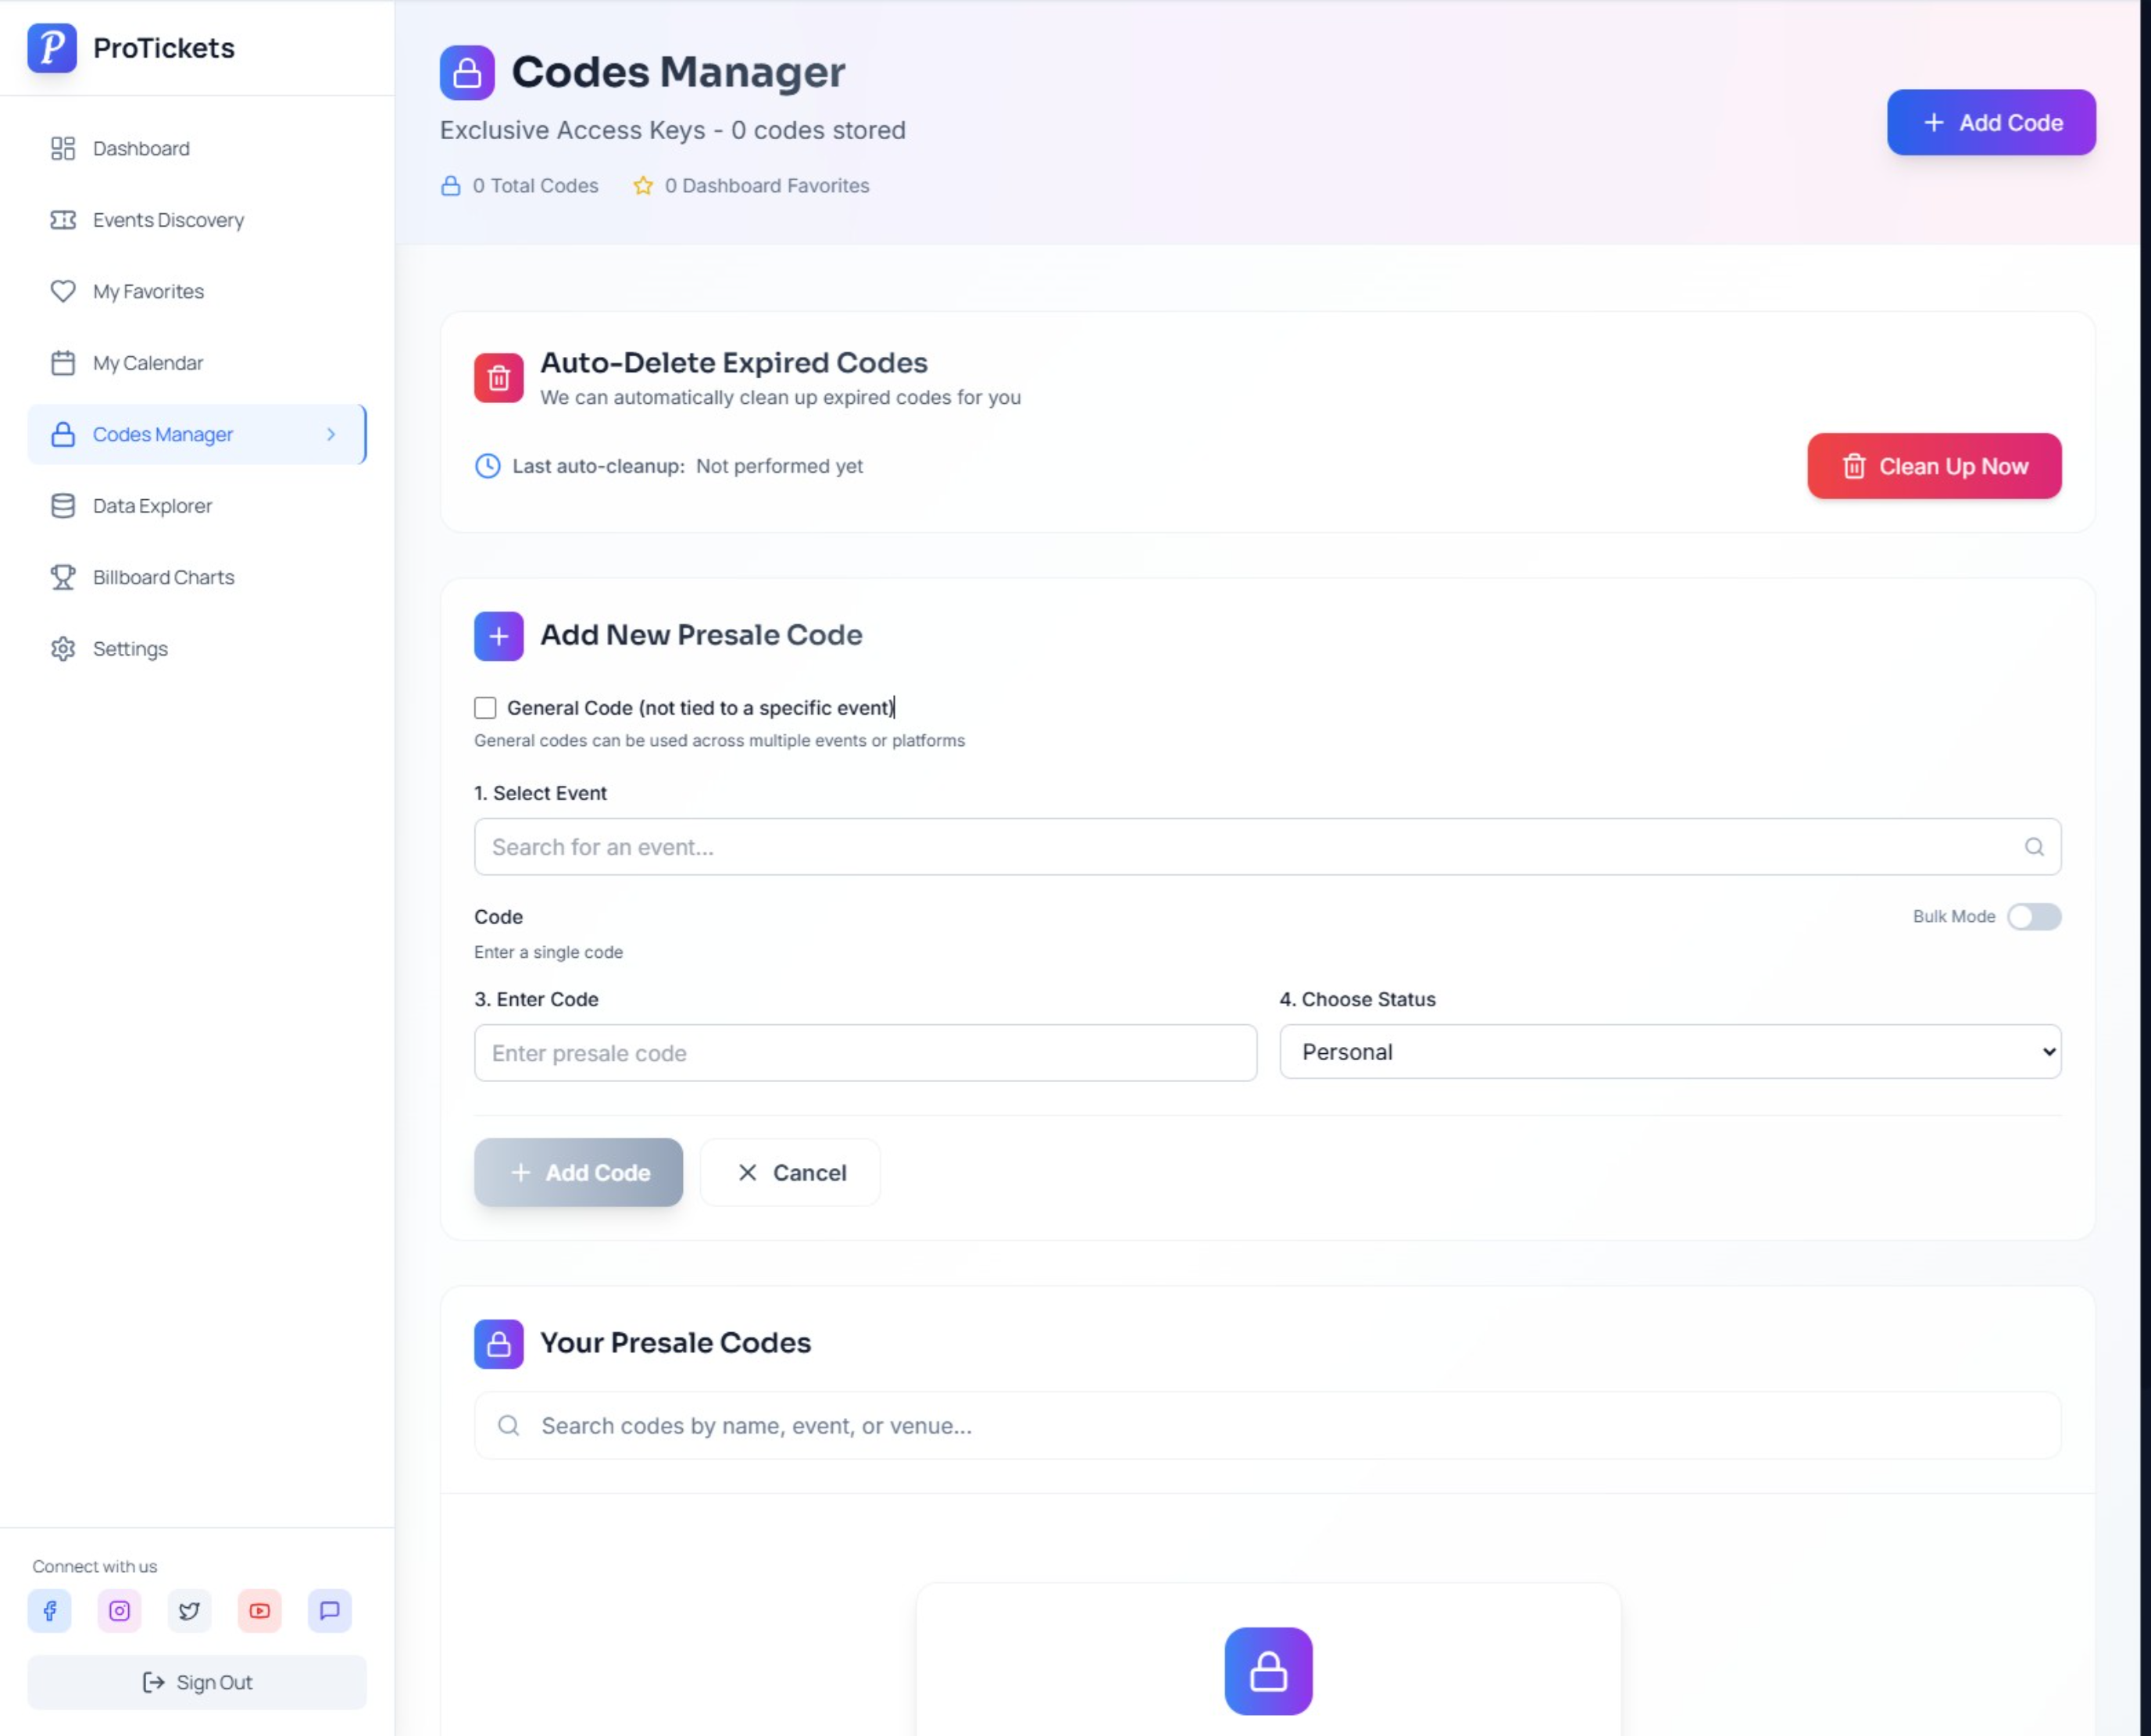The height and width of the screenshot is (1736, 2151).
Task: Click the '0 Dashboard Favorites' text
Action: pos(767,186)
